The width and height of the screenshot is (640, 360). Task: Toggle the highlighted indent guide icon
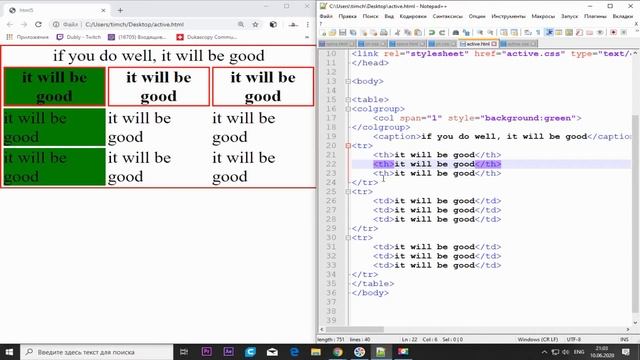click(548, 33)
